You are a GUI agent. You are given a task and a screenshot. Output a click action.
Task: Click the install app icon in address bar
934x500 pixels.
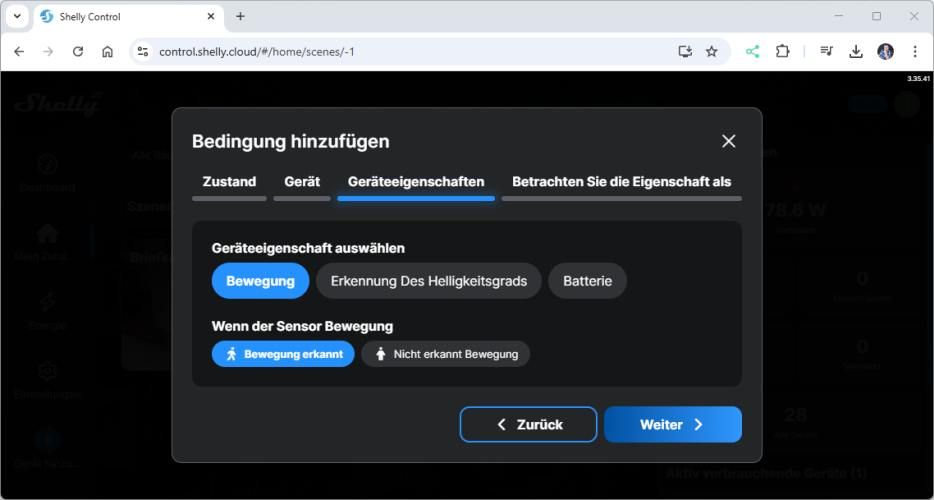[x=685, y=51]
